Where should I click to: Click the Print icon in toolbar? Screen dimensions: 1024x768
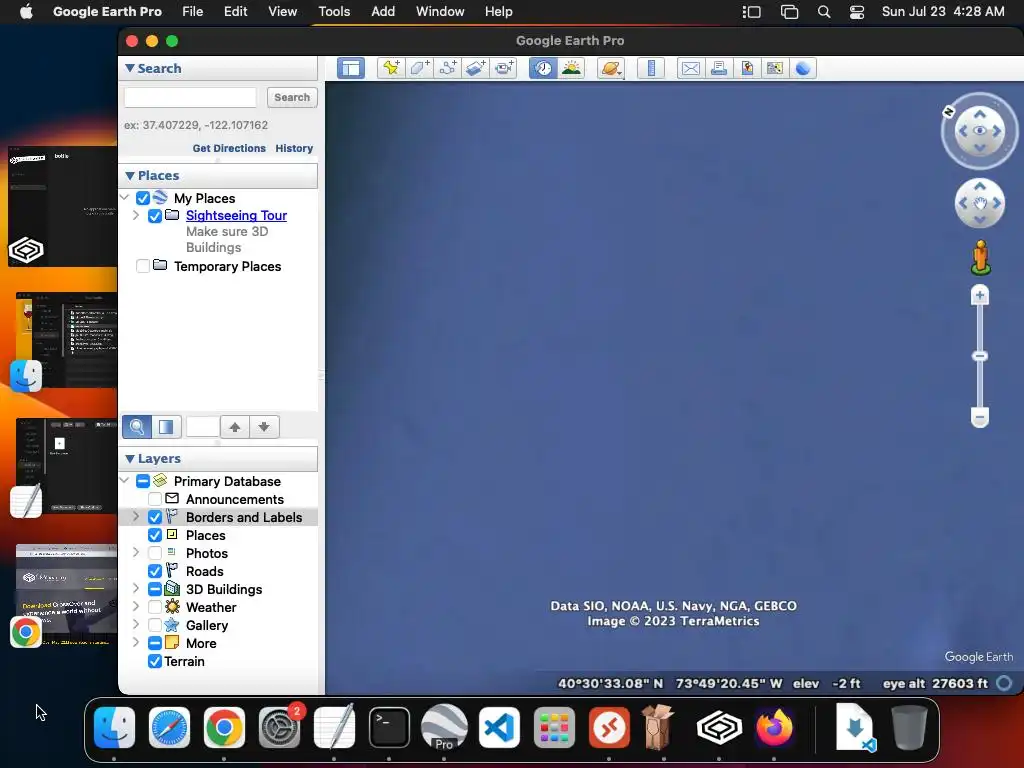(x=719, y=68)
